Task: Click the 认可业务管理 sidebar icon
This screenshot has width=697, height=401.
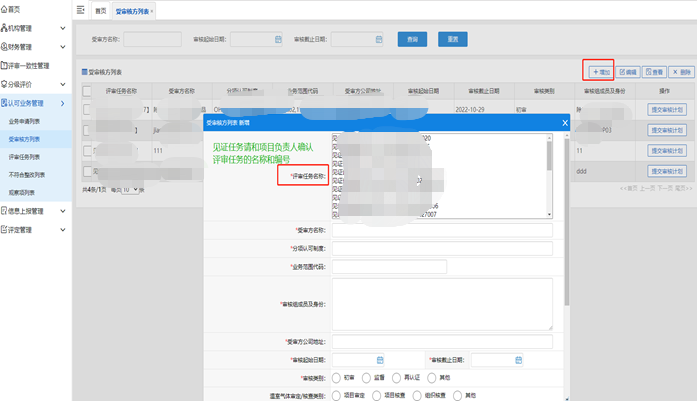Action: click(4, 103)
